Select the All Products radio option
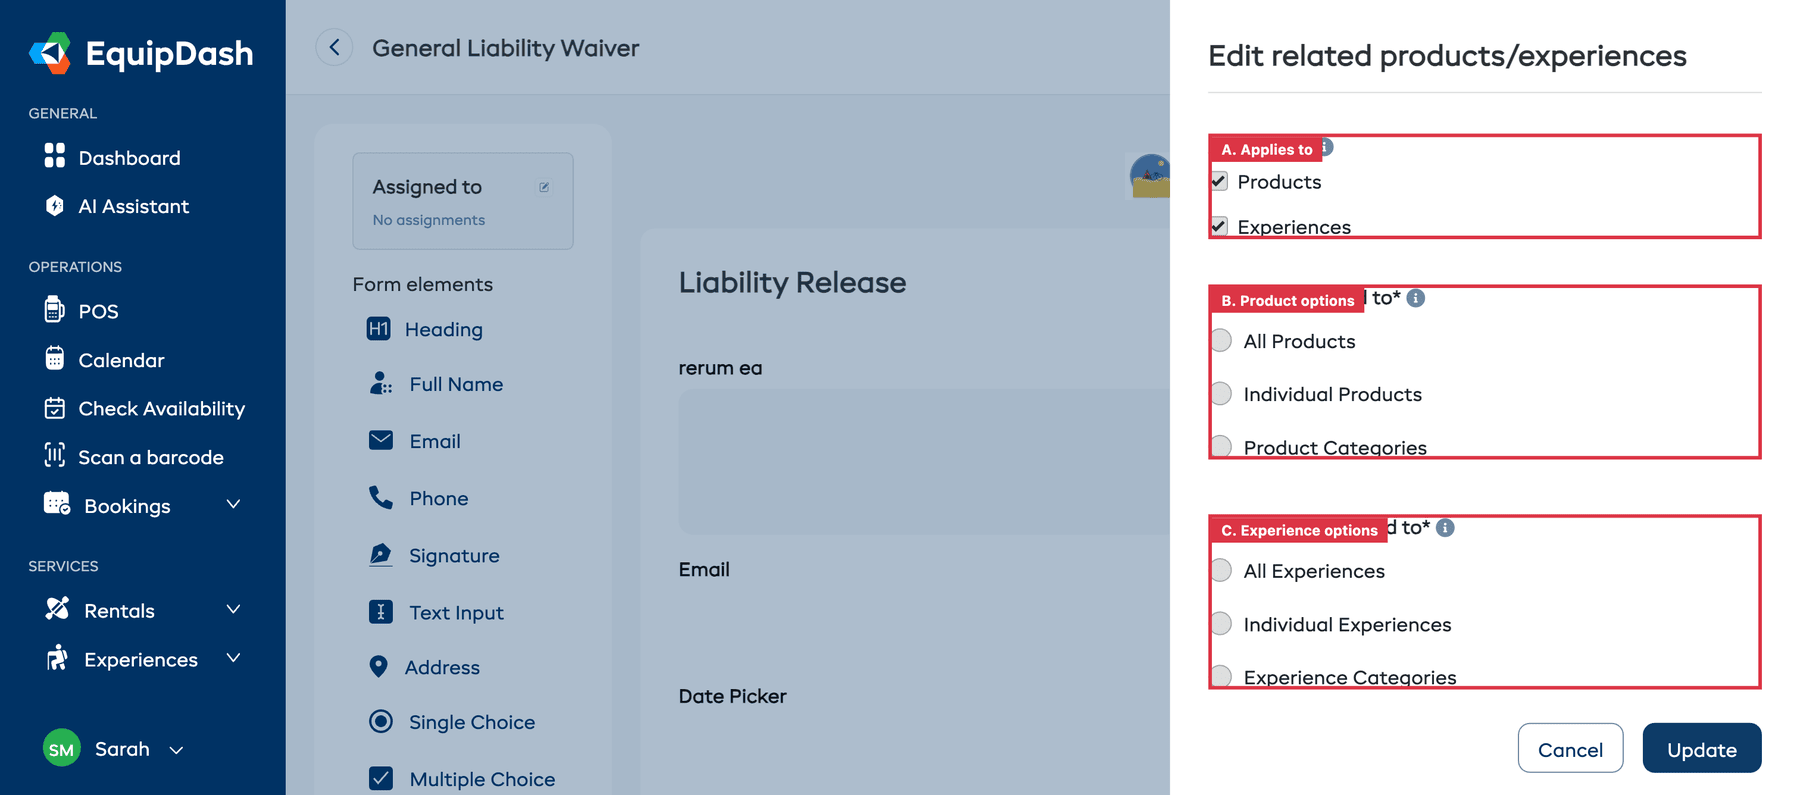This screenshot has height=795, width=1800. [1221, 341]
